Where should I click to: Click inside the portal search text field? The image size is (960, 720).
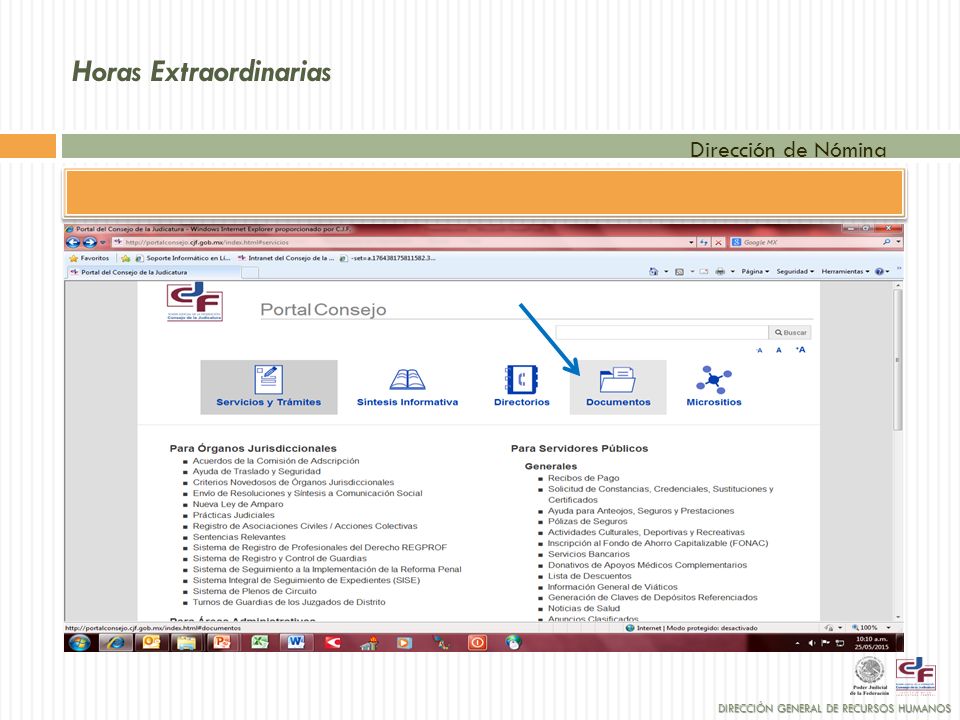(662, 332)
